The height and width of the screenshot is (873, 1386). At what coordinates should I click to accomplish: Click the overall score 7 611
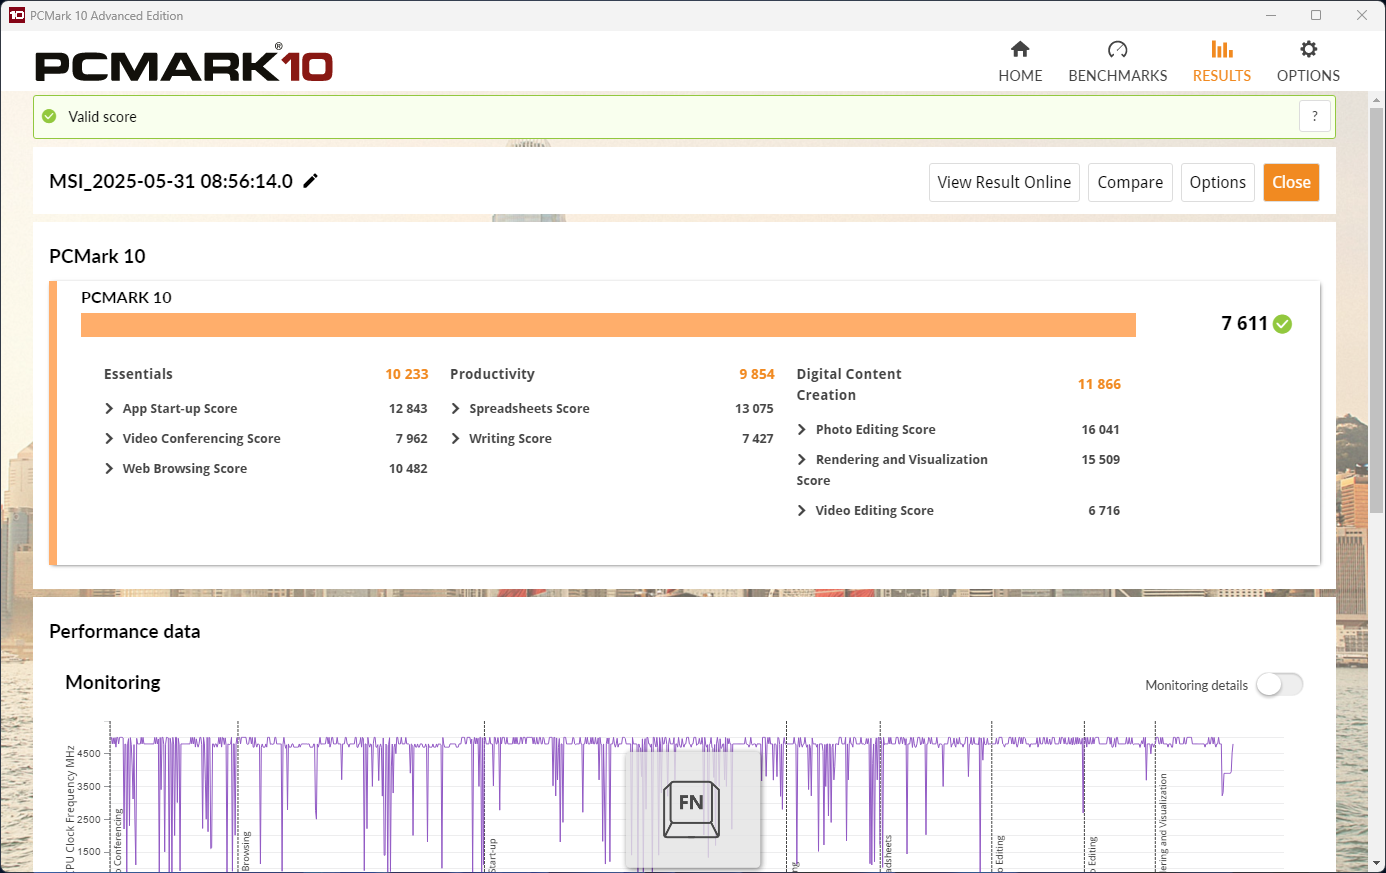click(1244, 323)
